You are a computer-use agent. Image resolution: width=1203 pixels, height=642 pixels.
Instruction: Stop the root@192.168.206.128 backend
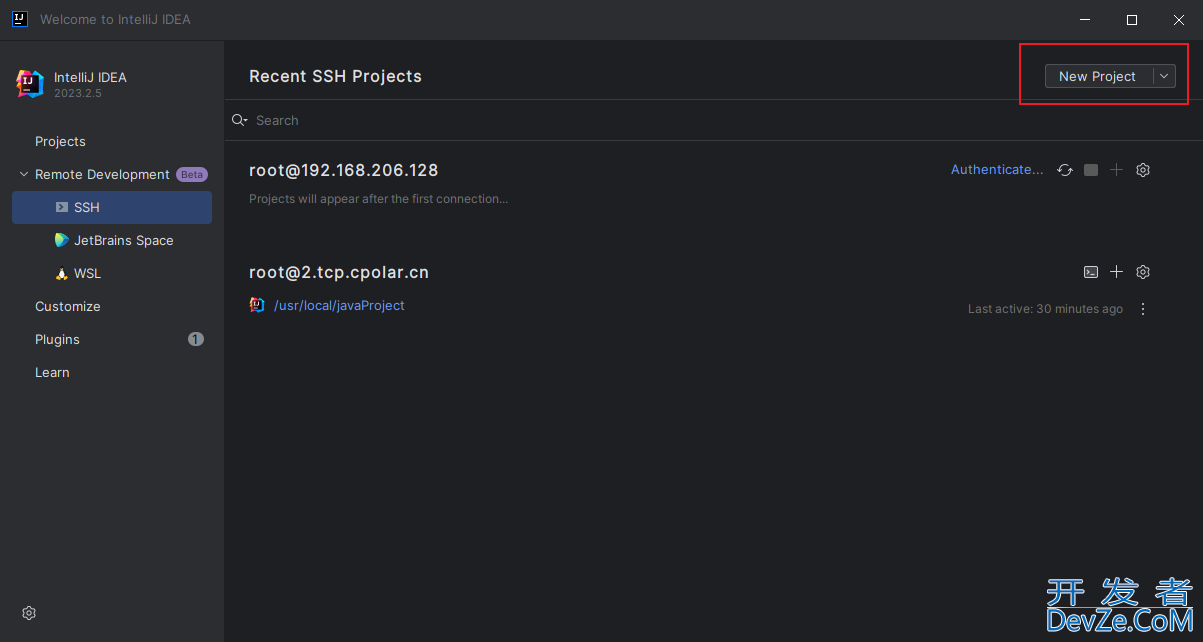[x=1091, y=170]
